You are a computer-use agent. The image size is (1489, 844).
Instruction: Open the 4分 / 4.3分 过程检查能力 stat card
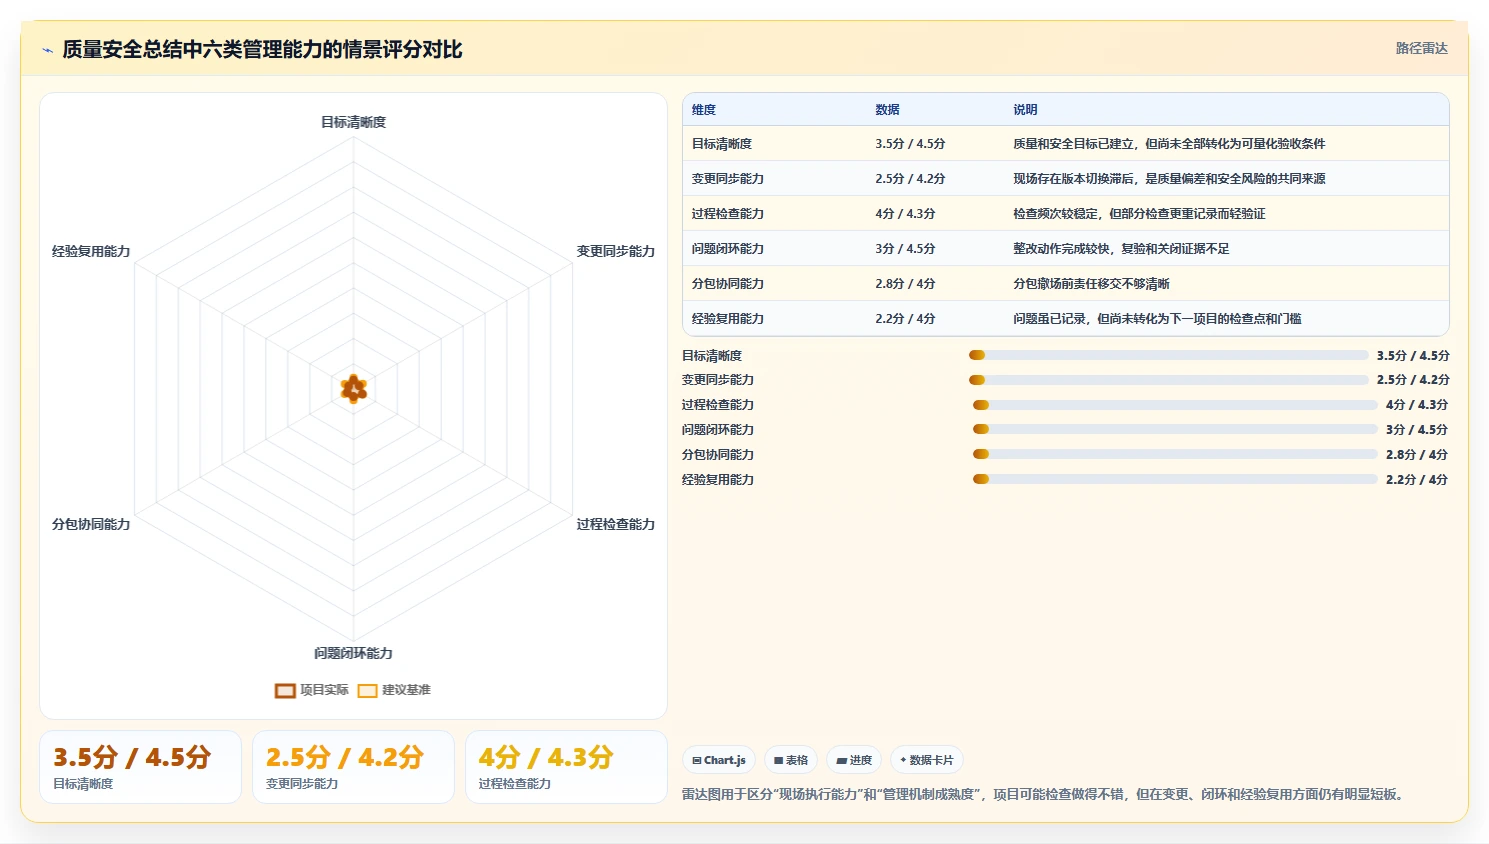click(566, 767)
